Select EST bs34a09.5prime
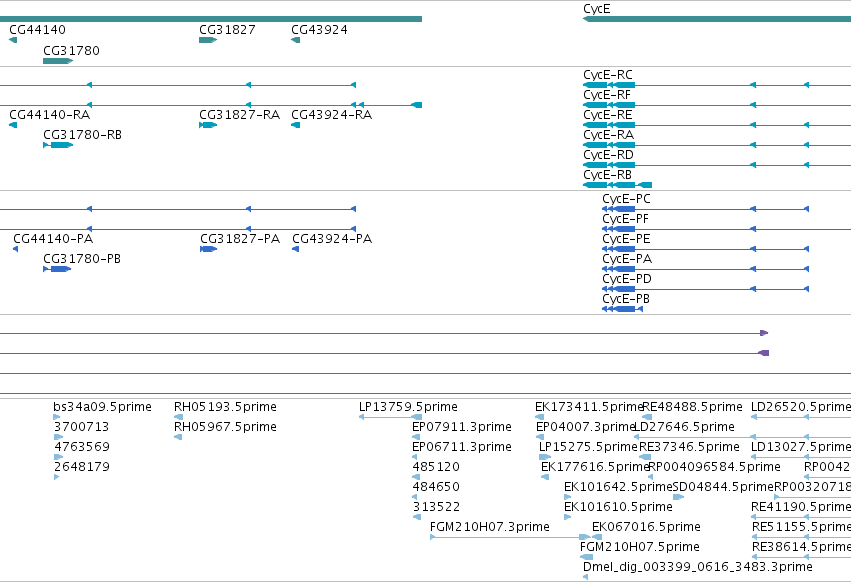Screen dimensions: 851x582 coord(102,407)
